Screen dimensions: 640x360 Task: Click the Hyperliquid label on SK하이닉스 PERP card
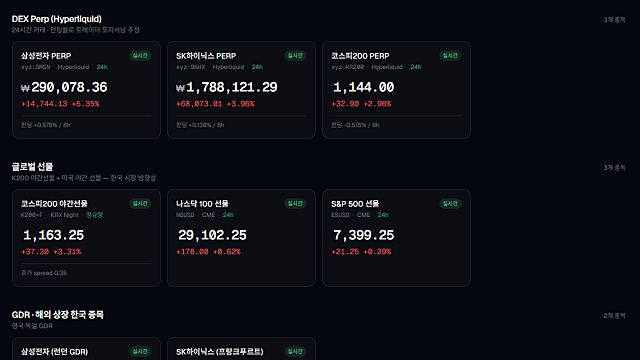pyautogui.click(x=228, y=67)
